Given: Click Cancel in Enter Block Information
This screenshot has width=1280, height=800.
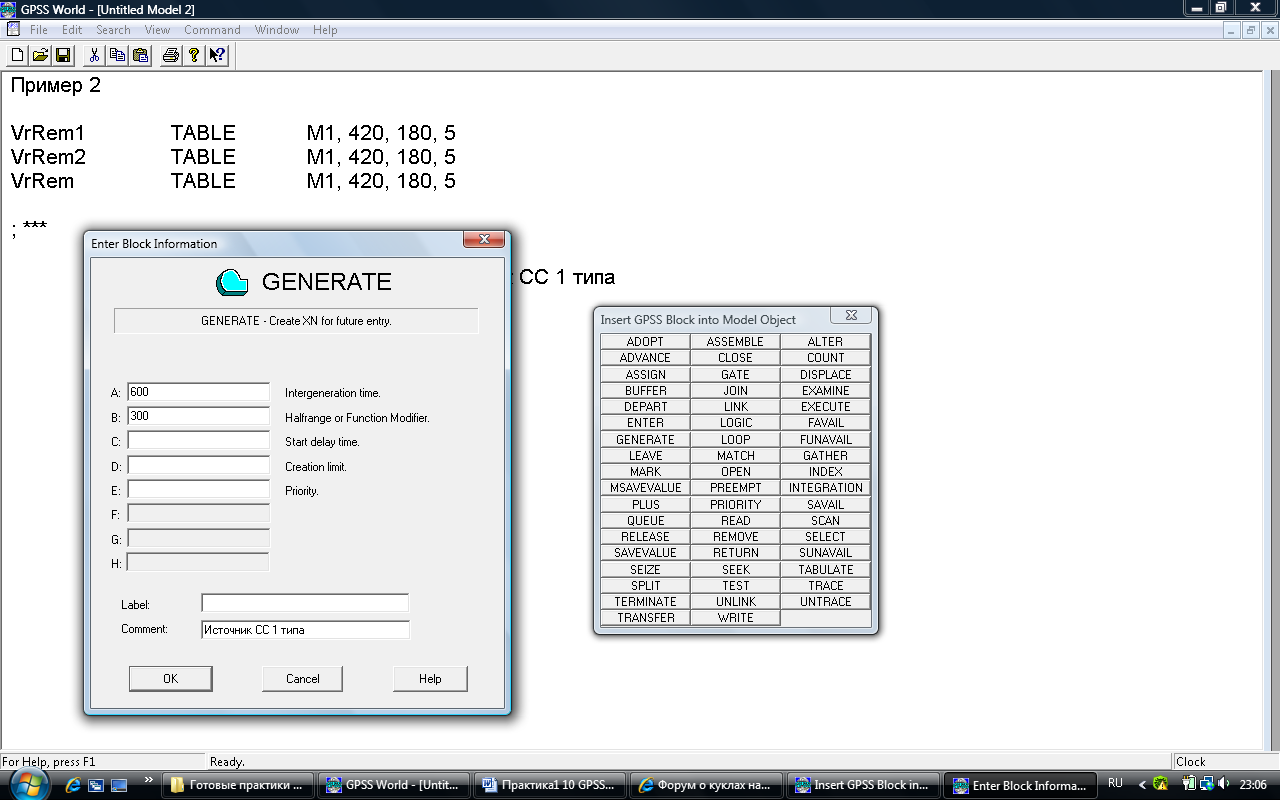Looking at the screenshot, I should point(302,678).
